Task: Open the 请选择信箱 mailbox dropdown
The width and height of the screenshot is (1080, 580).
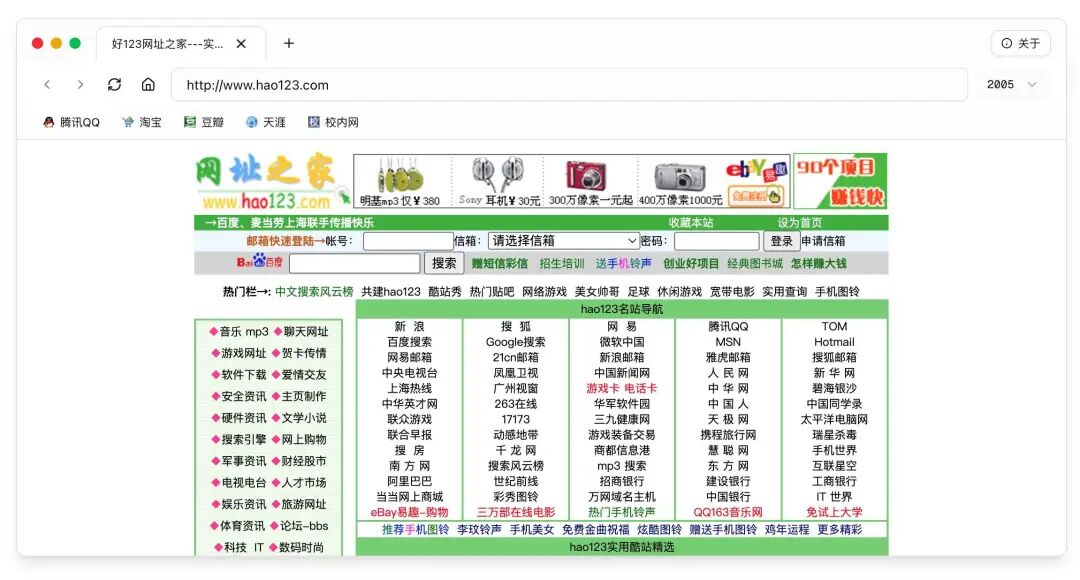Action: (x=563, y=240)
